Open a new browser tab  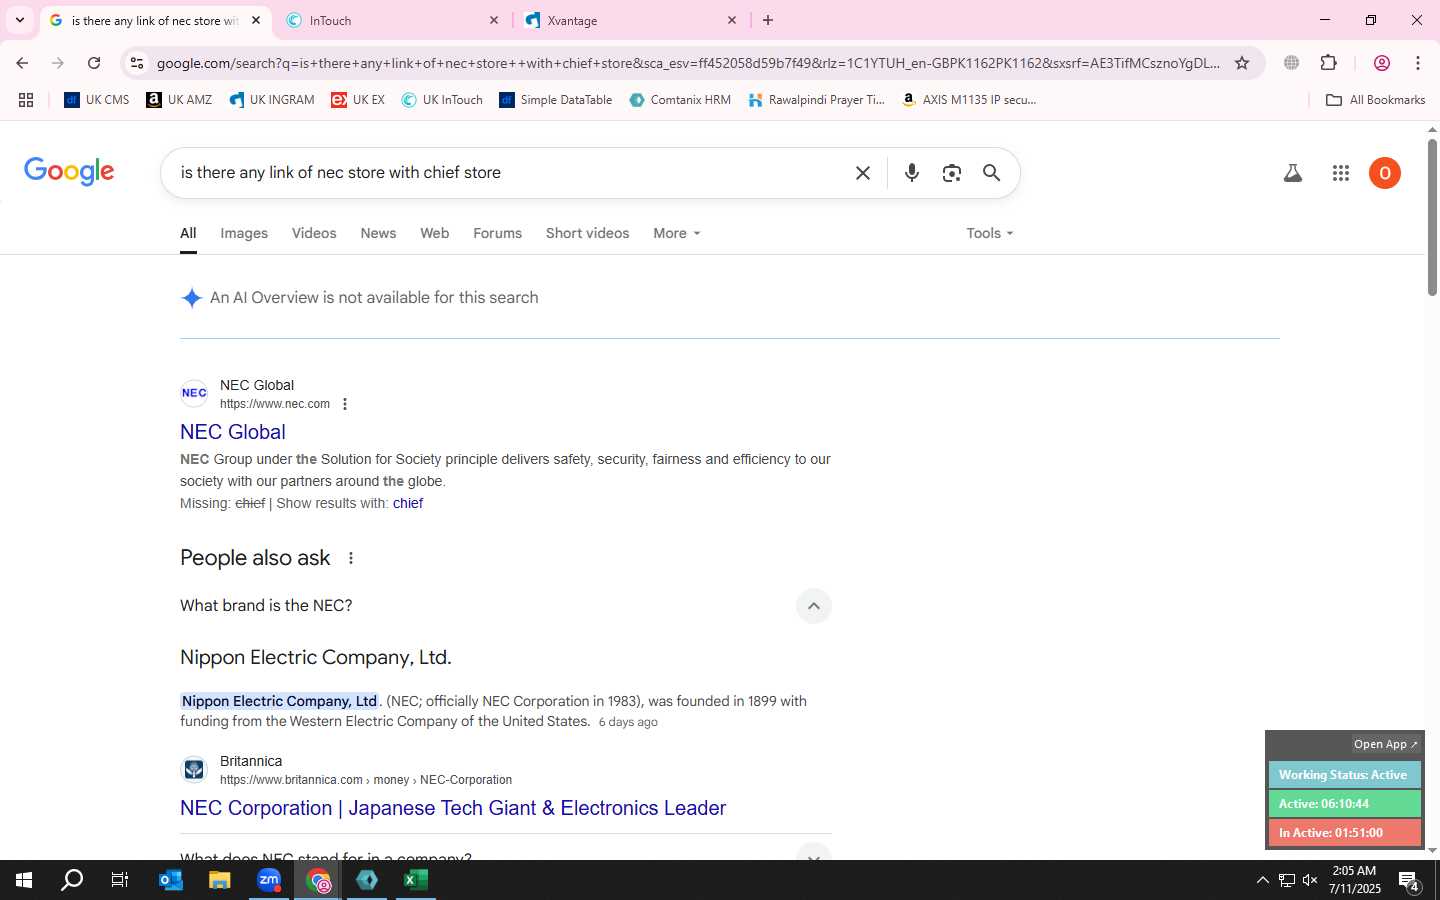coord(768,20)
